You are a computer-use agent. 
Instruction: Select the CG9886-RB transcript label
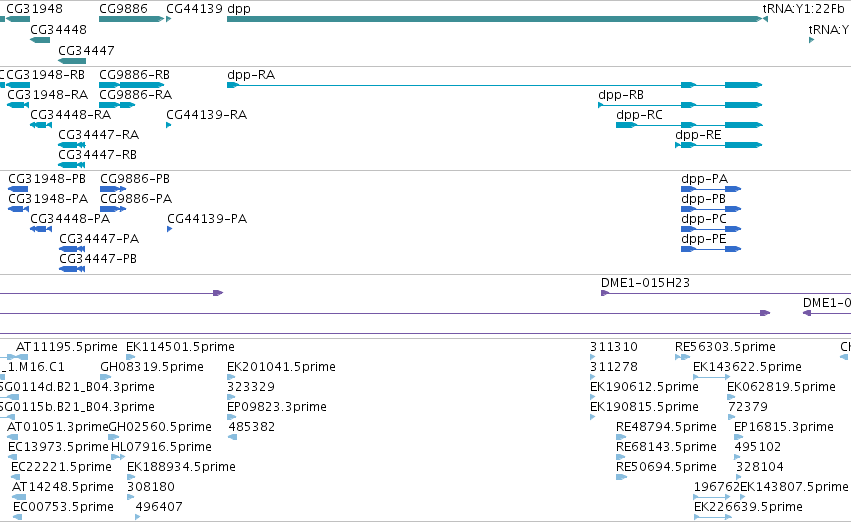(135, 74)
